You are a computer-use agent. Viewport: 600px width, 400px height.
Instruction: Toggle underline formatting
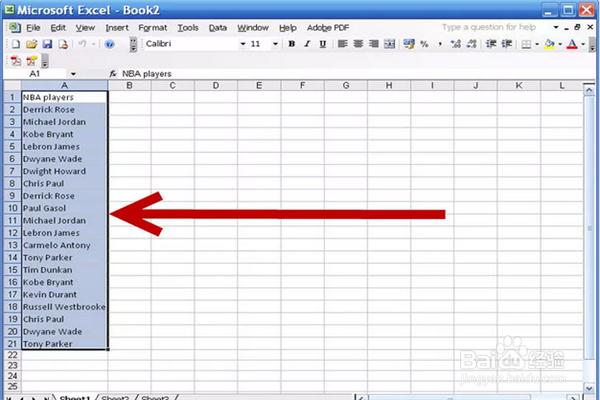[x=323, y=44]
